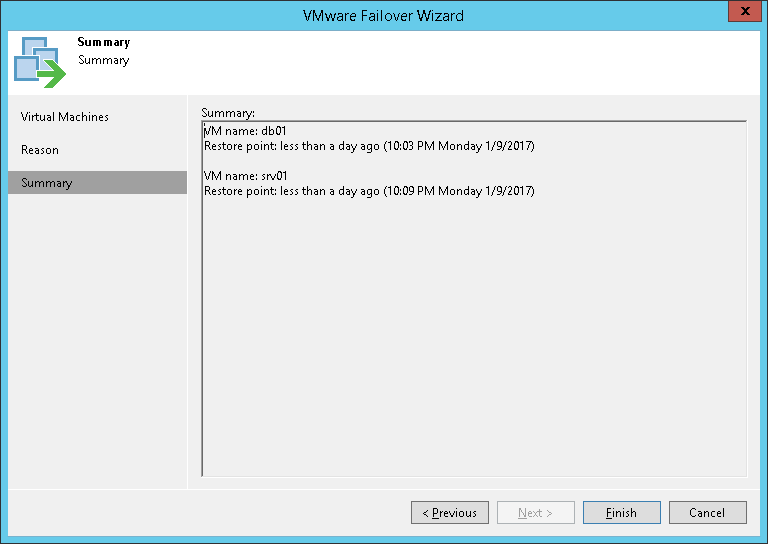
Task: Click the VMware Failover Wizard title bar
Action: pos(383,16)
